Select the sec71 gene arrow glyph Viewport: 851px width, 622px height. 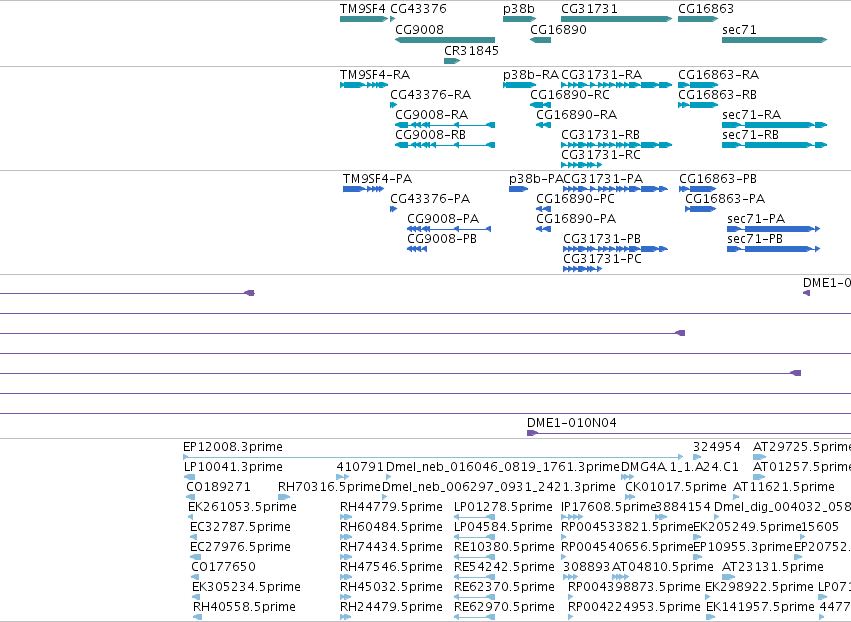[774, 40]
